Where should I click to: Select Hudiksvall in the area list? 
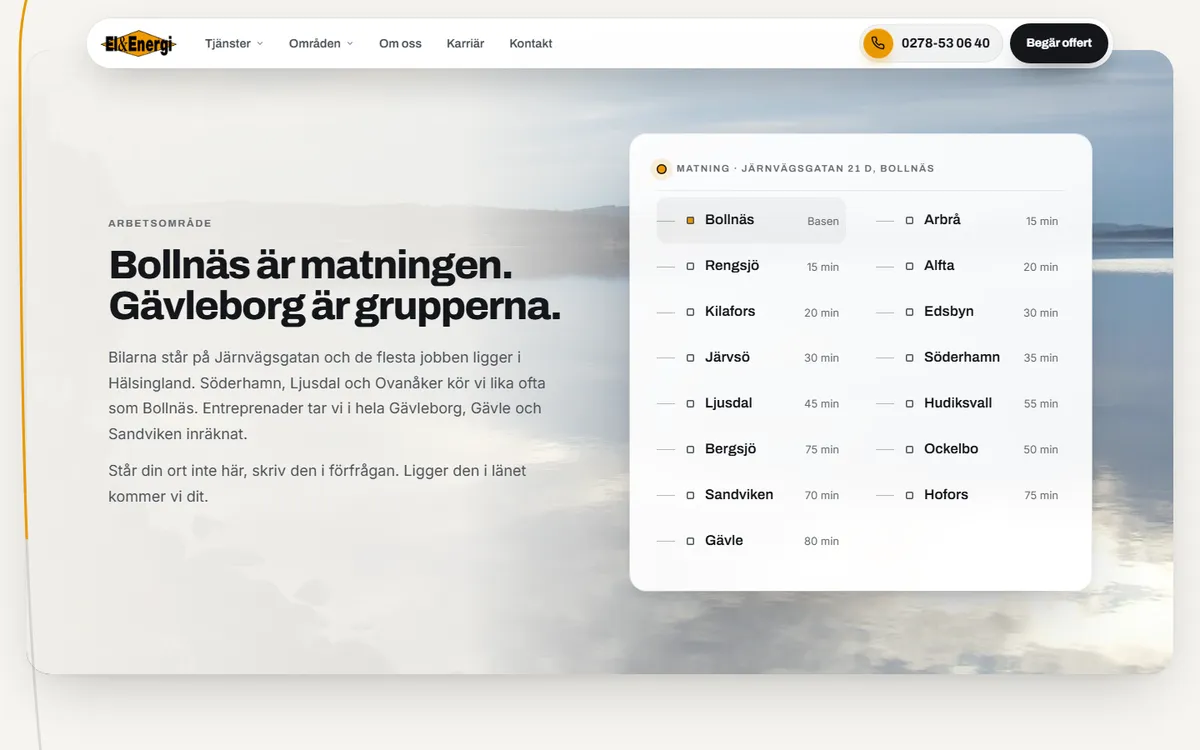[970, 403]
